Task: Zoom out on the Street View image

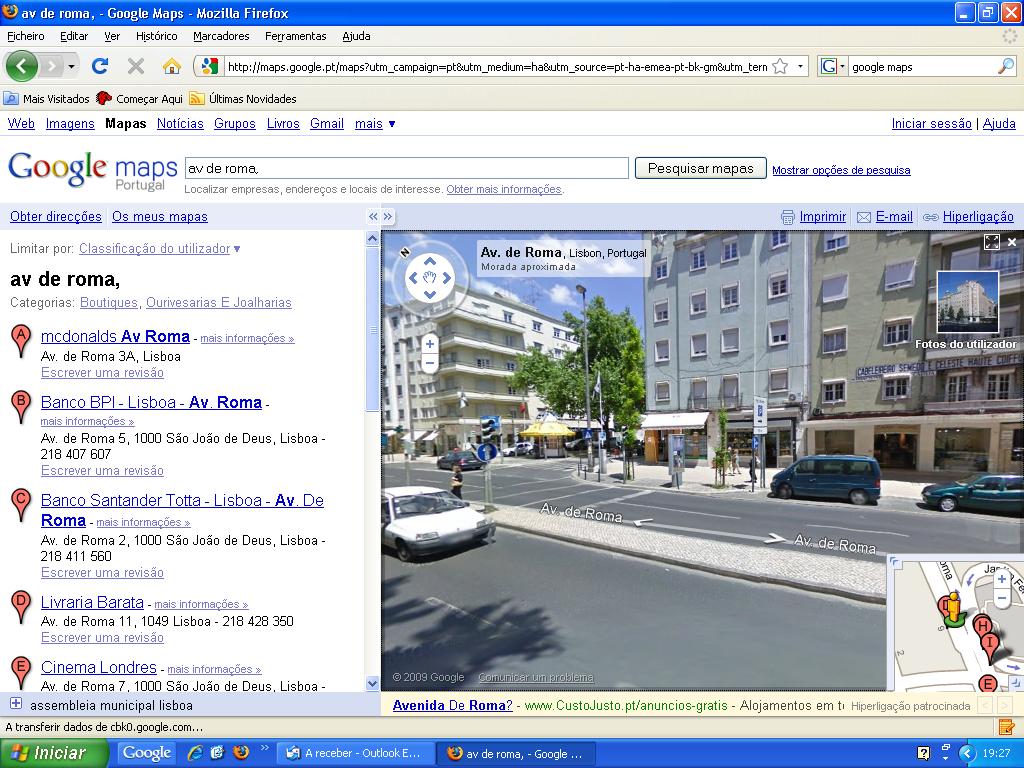Action: pos(430,363)
